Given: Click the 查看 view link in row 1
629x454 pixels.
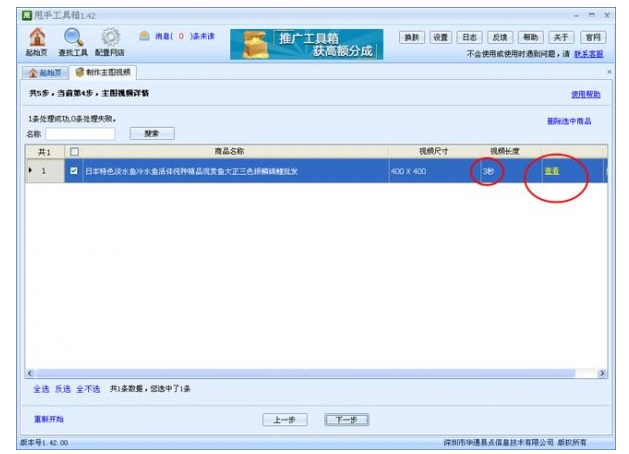Looking at the screenshot, I should (x=552, y=171).
